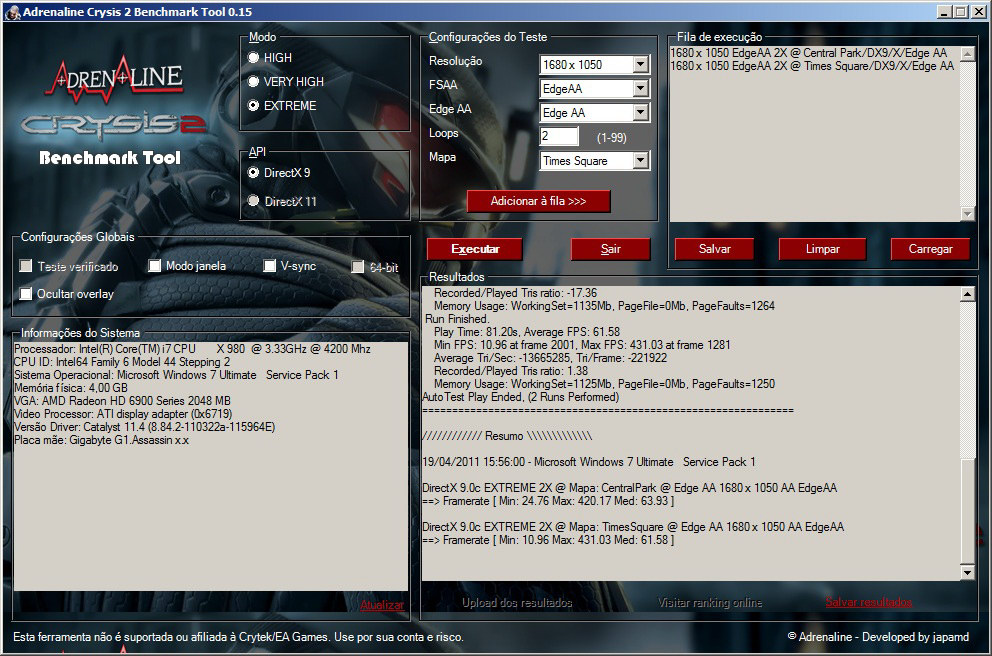Open the FSAA dropdown list

pos(640,89)
